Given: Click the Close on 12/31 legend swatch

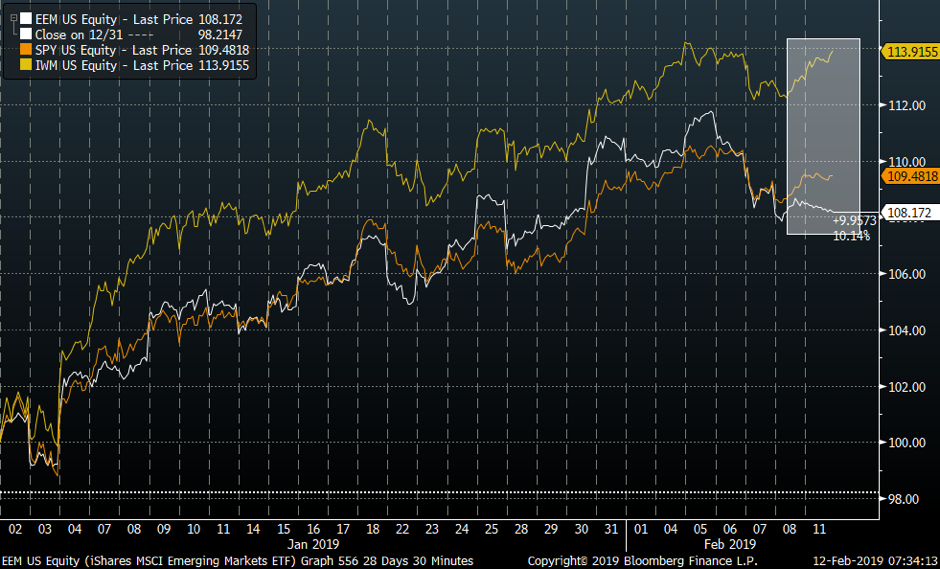Looking at the screenshot, I should (25, 35).
